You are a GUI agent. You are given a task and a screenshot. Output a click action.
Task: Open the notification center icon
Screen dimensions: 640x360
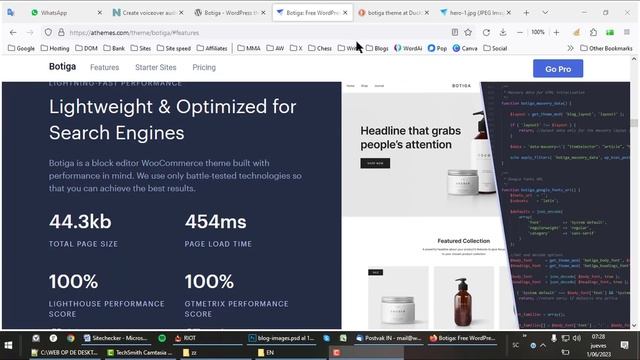pyautogui.click(x=624, y=345)
